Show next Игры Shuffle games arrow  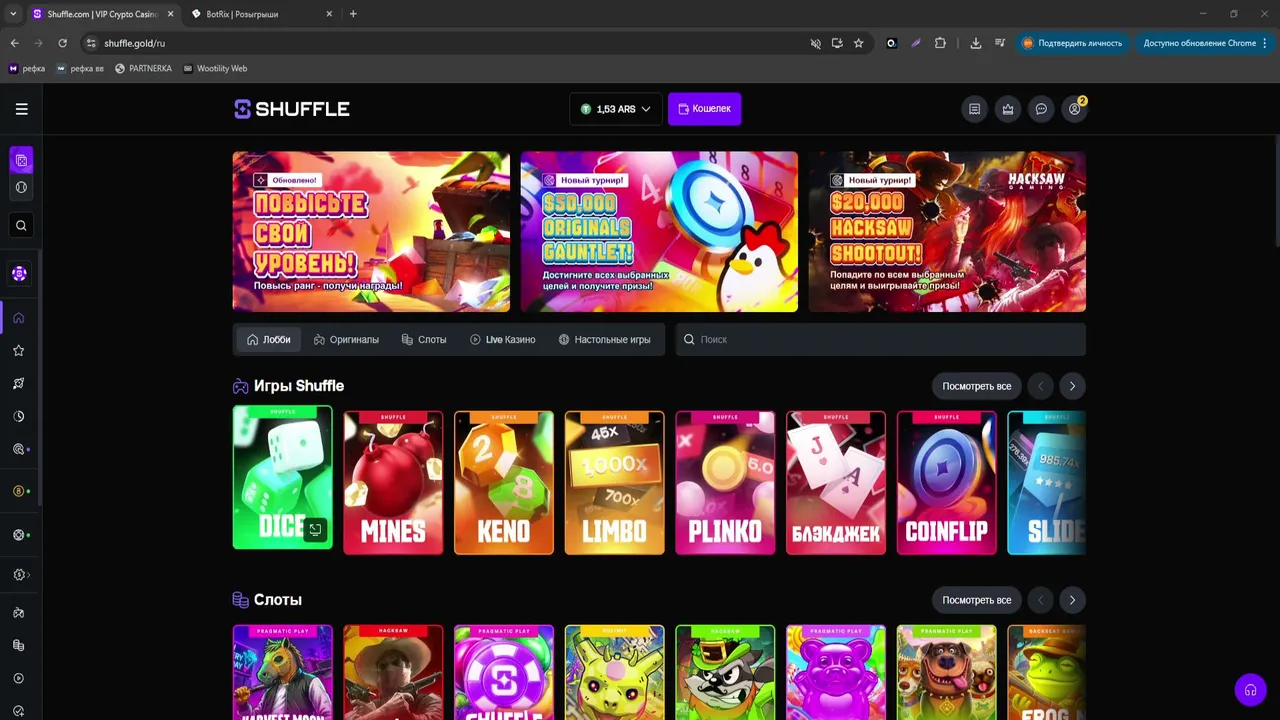pos(1072,386)
